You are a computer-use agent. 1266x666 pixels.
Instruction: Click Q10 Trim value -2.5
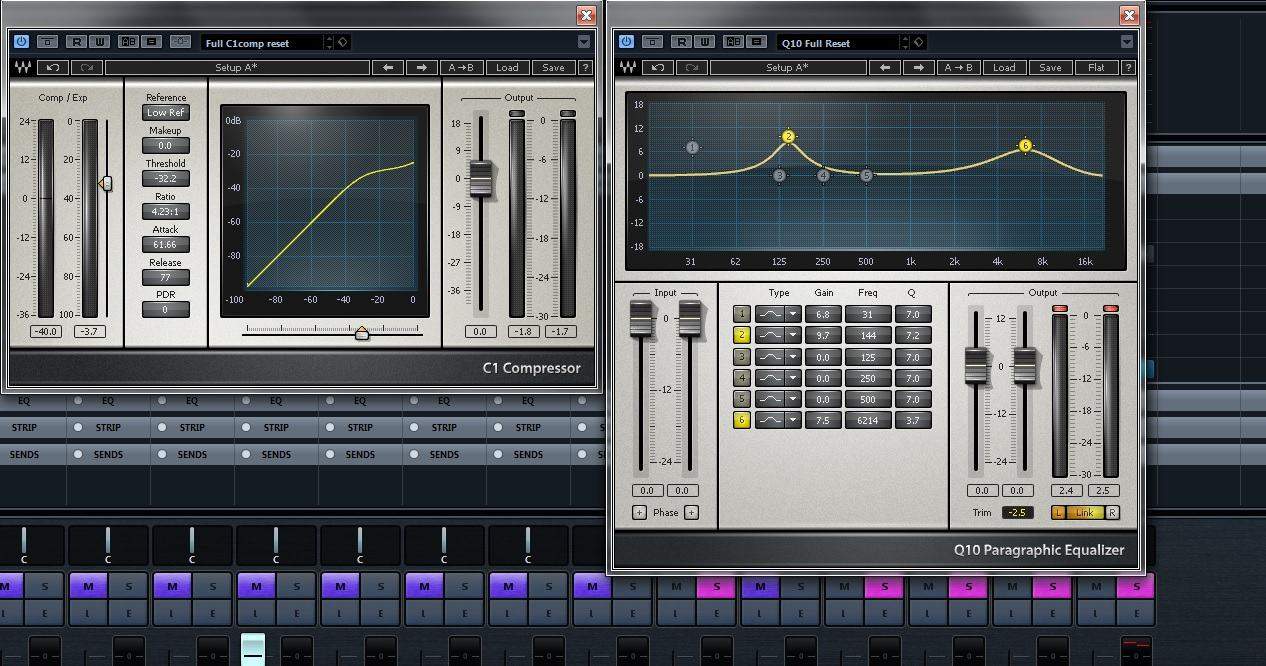(1018, 513)
